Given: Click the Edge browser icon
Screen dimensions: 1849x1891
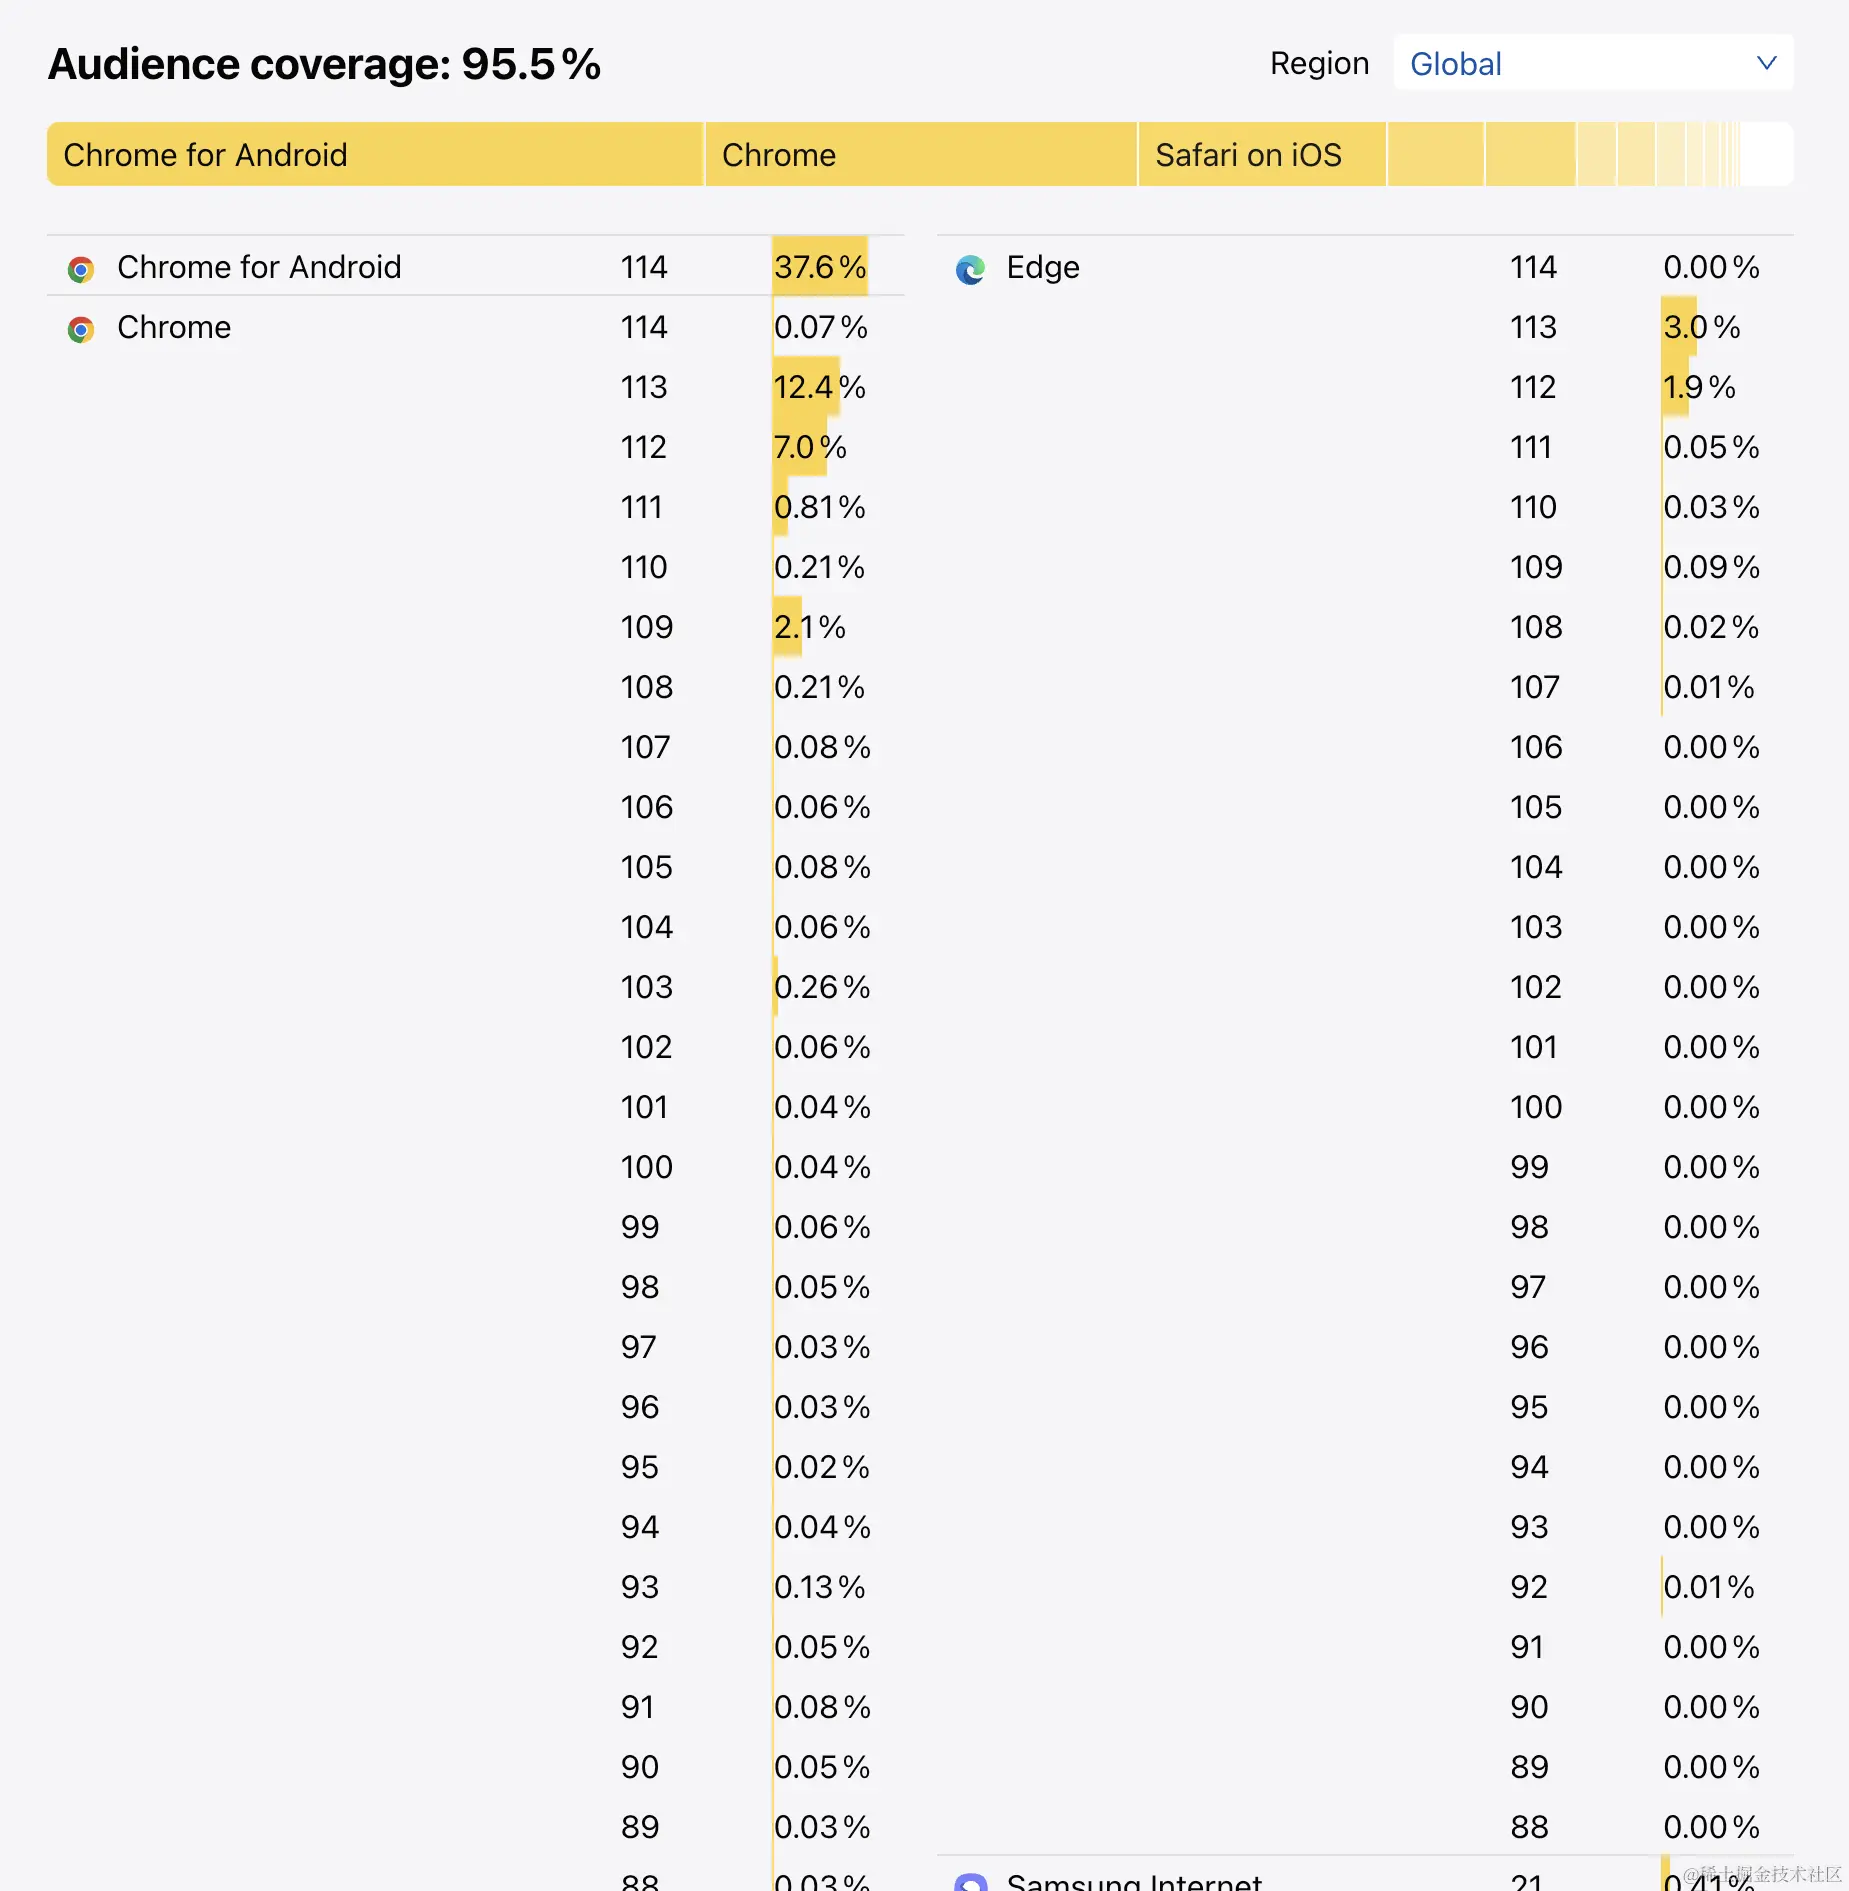Looking at the screenshot, I should coord(970,269).
